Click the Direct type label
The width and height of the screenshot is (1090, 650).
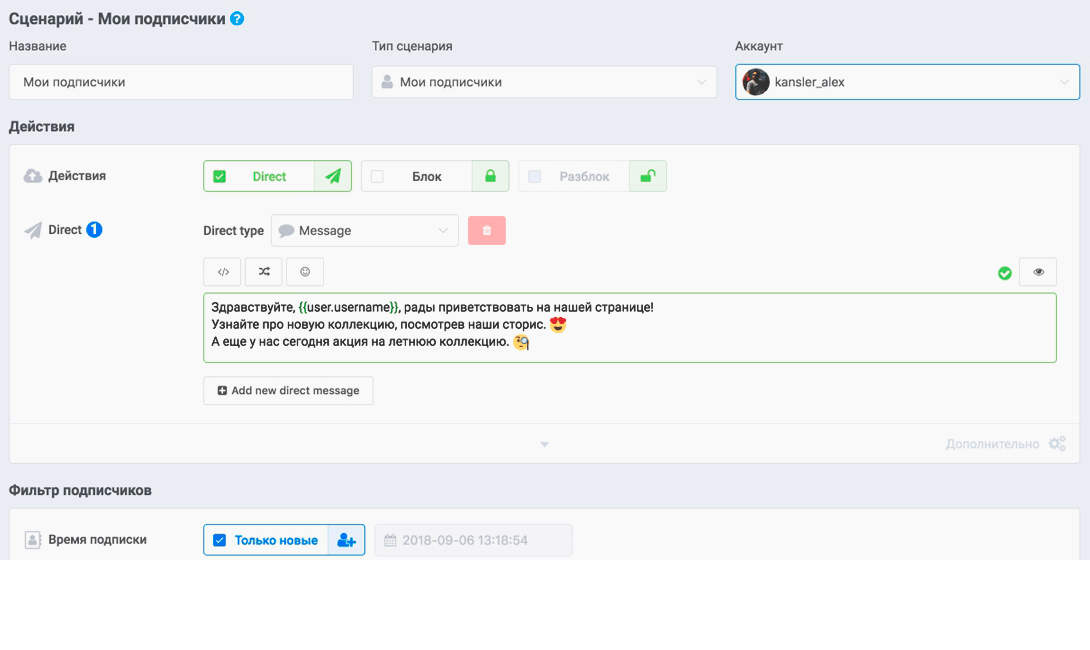coord(234,231)
